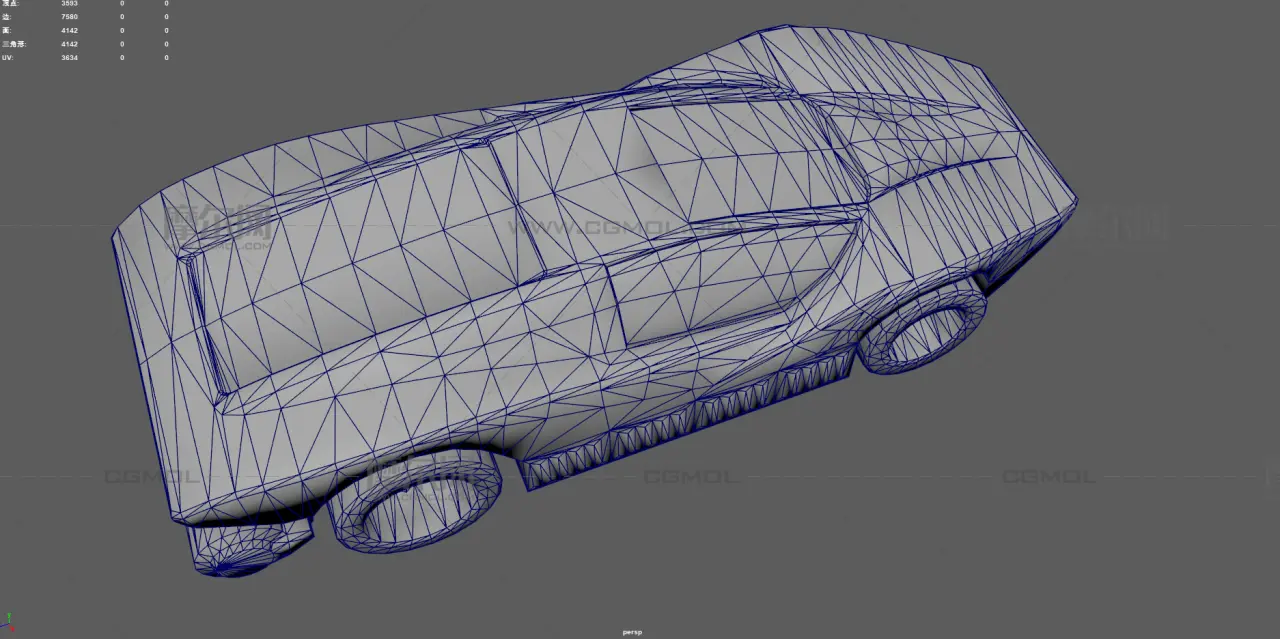Click the persp camera name label
1280x639 pixels.
(630, 632)
